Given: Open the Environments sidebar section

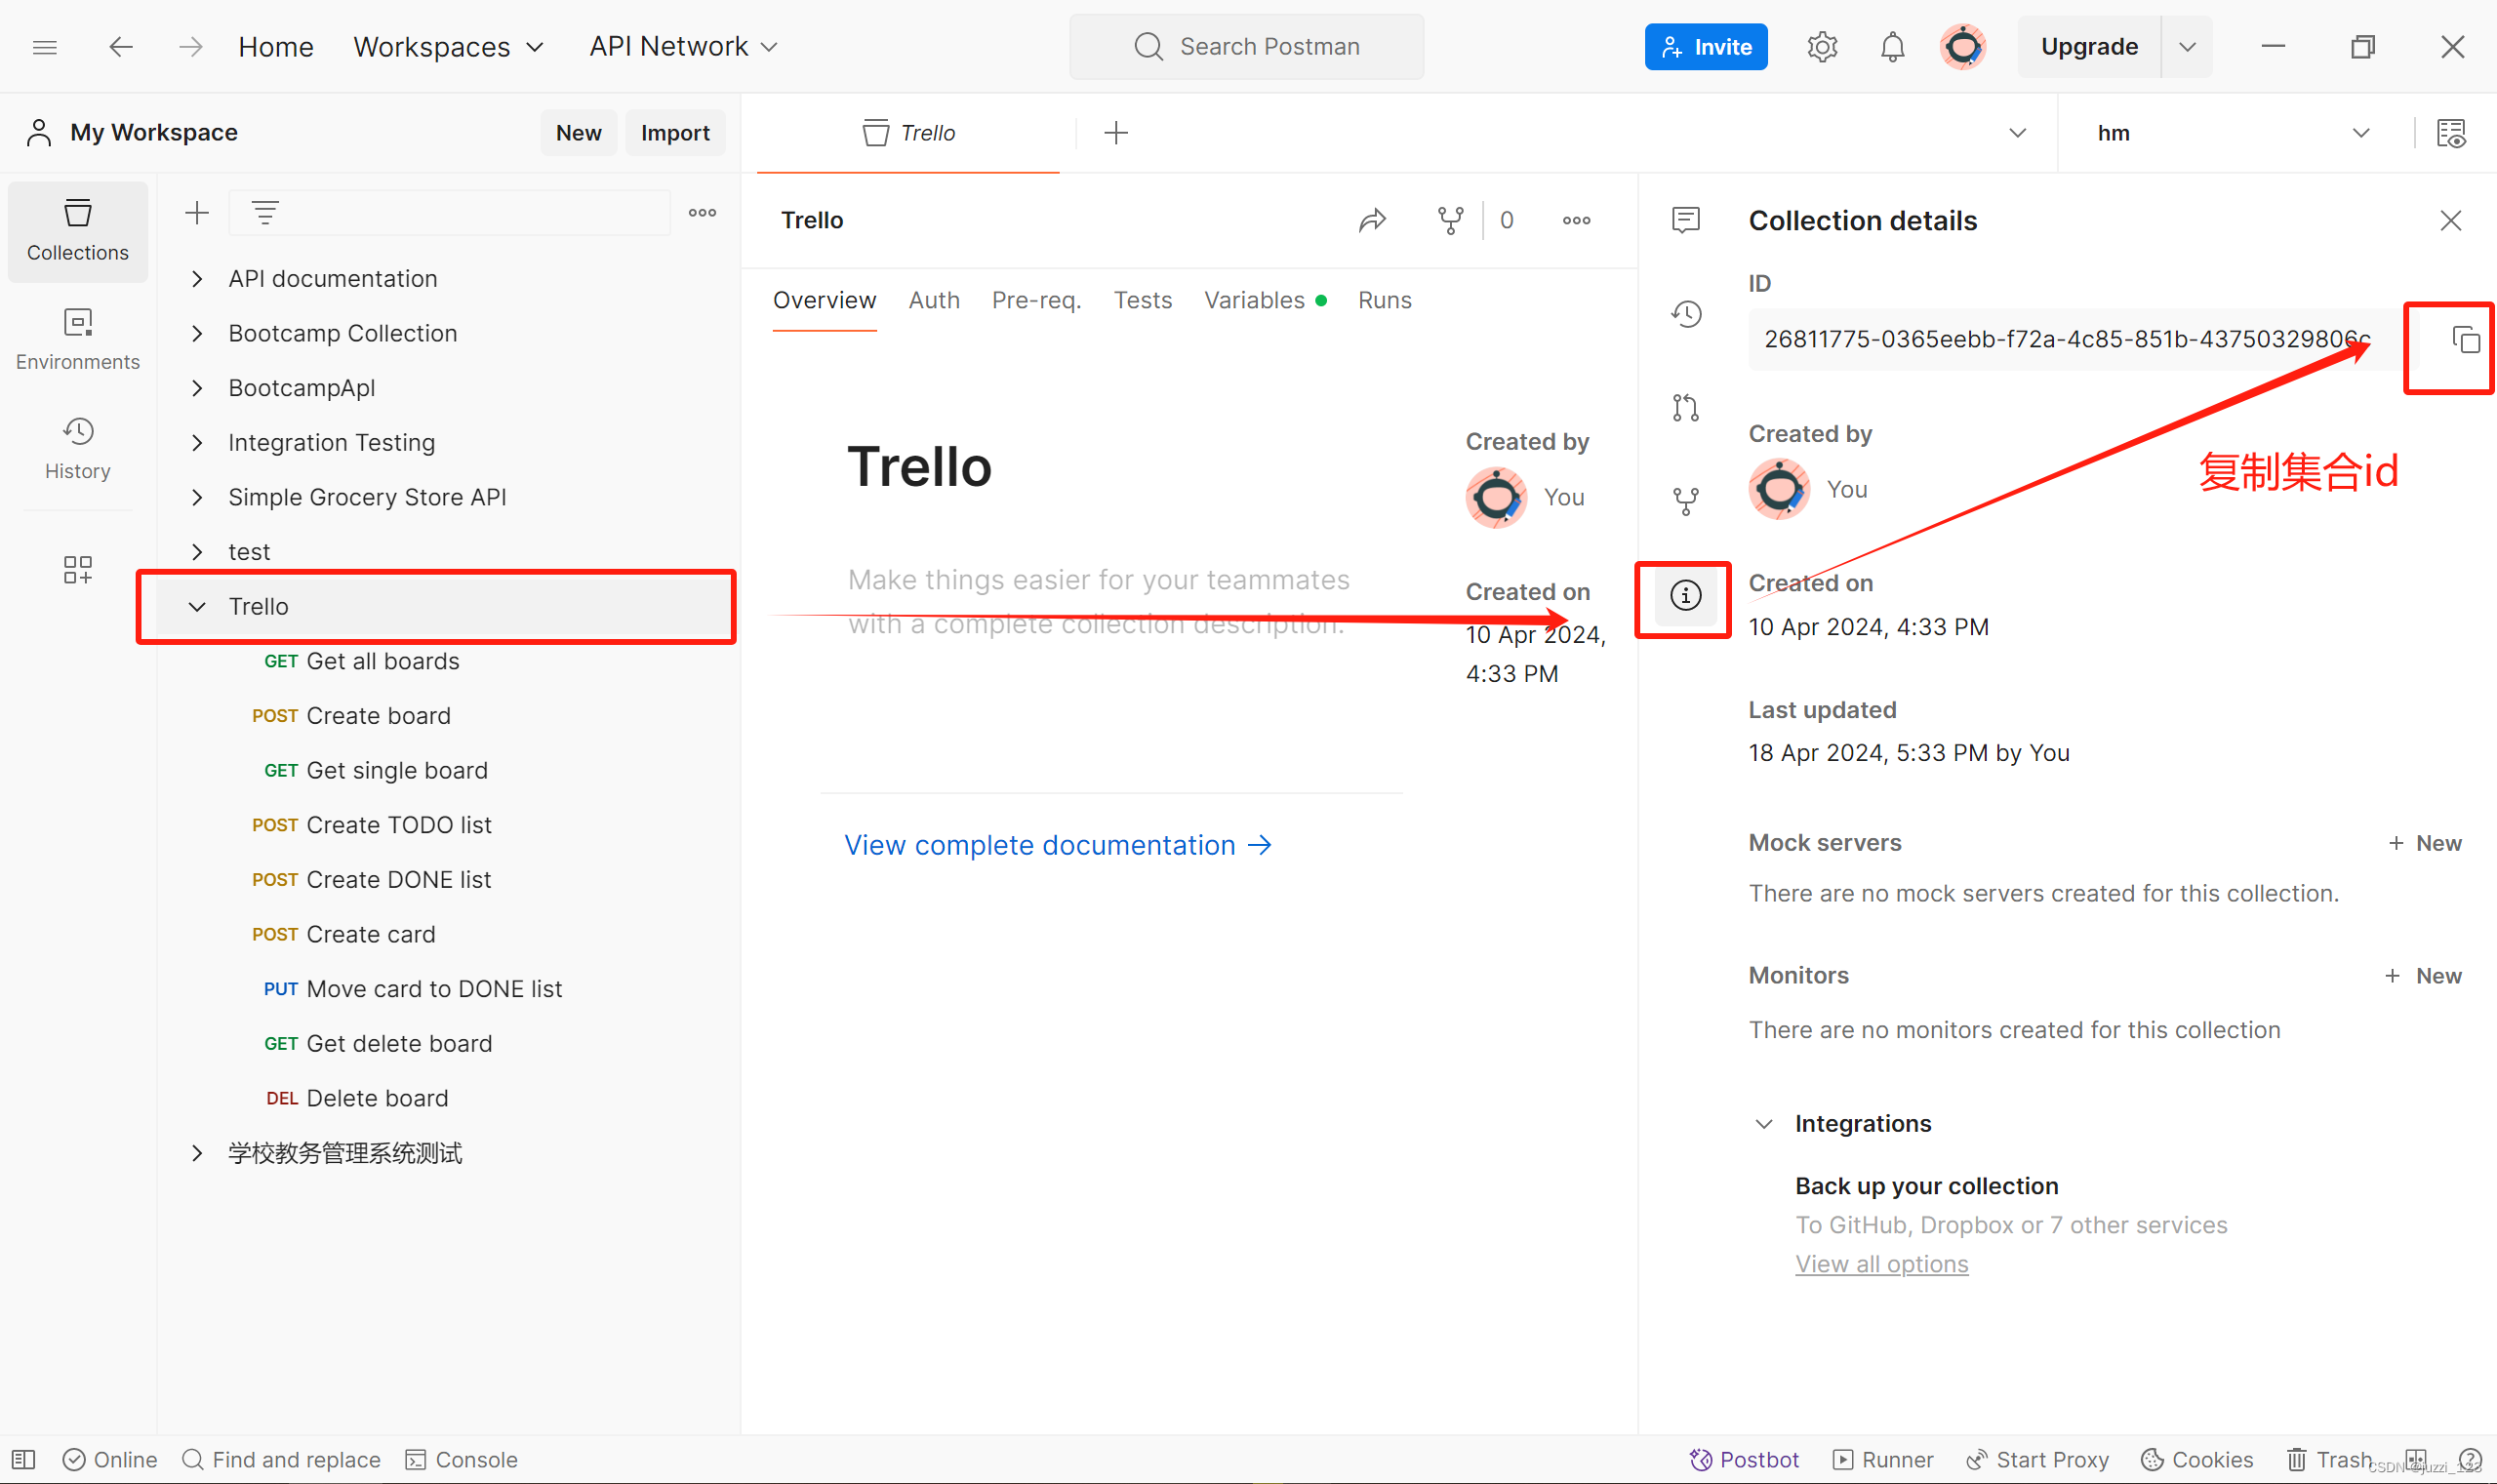Looking at the screenshot, I should tap(77, 339).
